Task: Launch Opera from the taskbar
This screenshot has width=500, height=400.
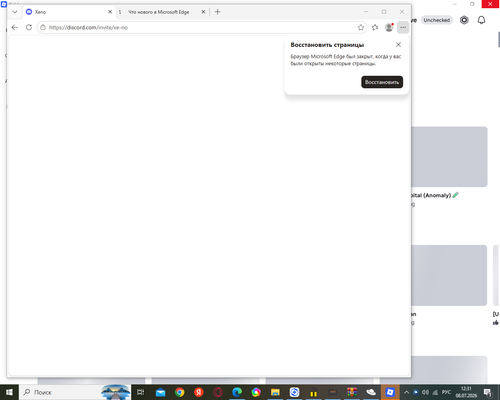Action: tap(218, 392)
